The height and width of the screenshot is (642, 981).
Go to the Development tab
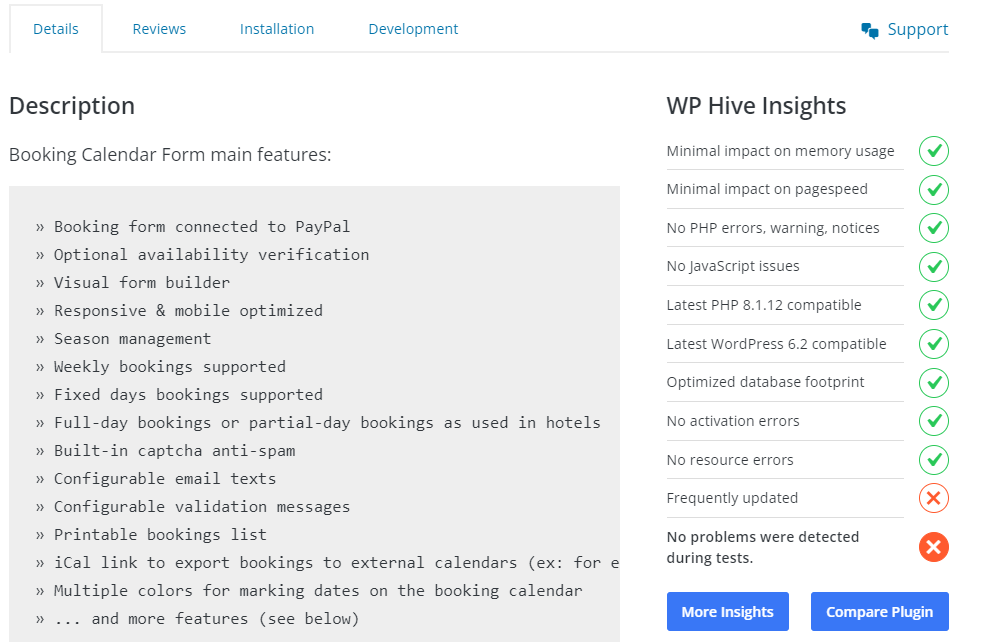point(413,29)
